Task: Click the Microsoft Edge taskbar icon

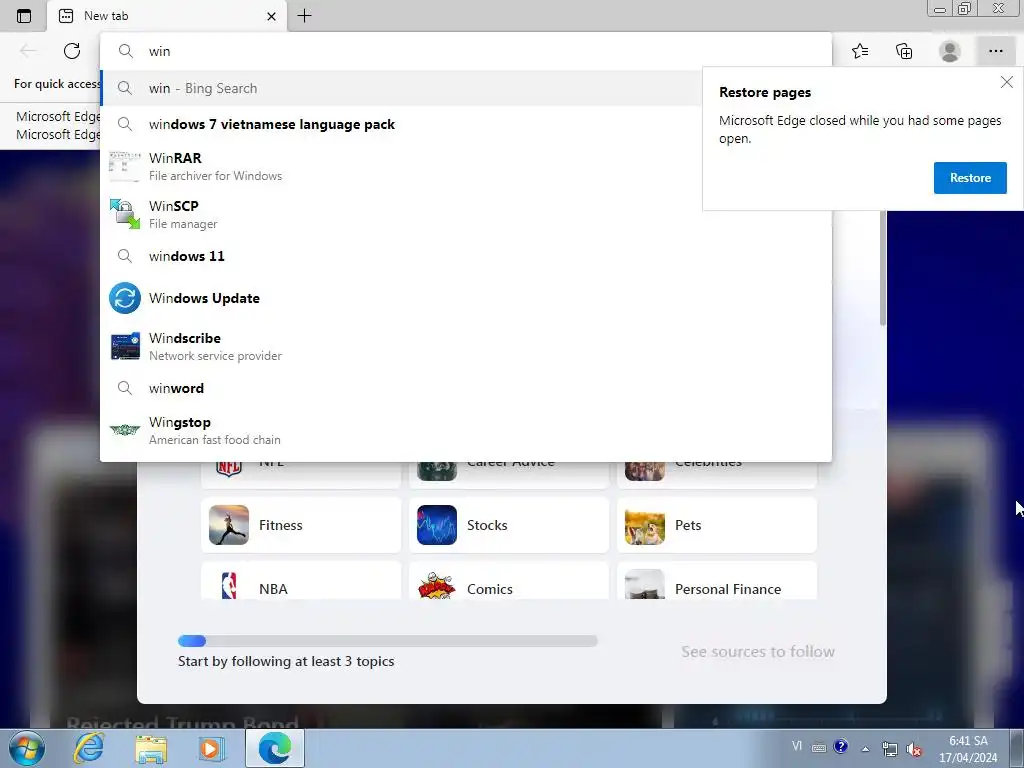Action: pos(275,748)
